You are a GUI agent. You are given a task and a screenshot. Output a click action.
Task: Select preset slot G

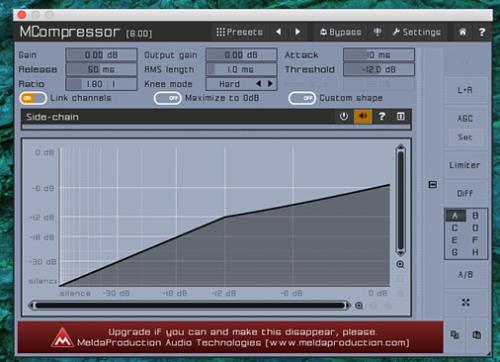tap(454, 252)
